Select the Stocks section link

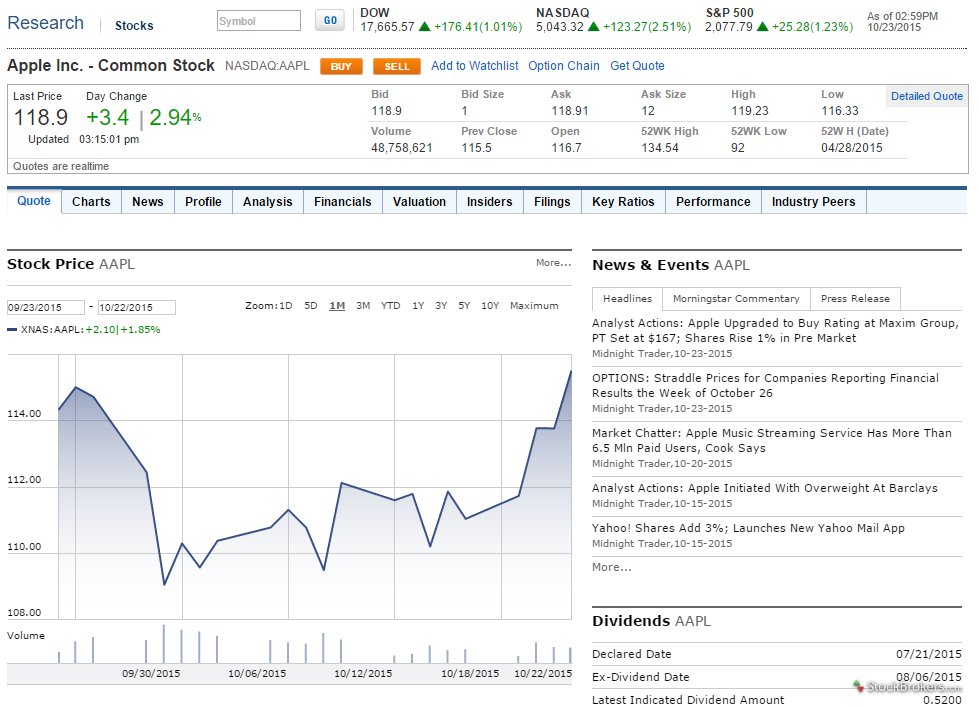point(134,26)
